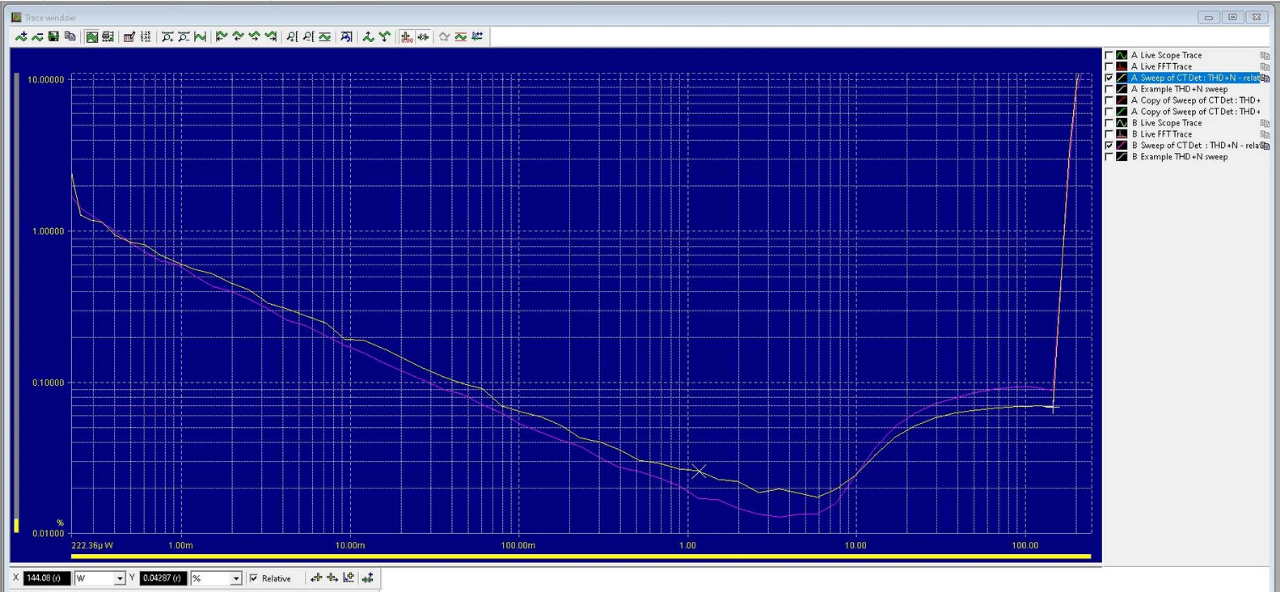Image resolution: width=1280 pixels, height=592 pixels.
Task: Enable the B Live FFT Trace checkbox
Action: 1109,134
